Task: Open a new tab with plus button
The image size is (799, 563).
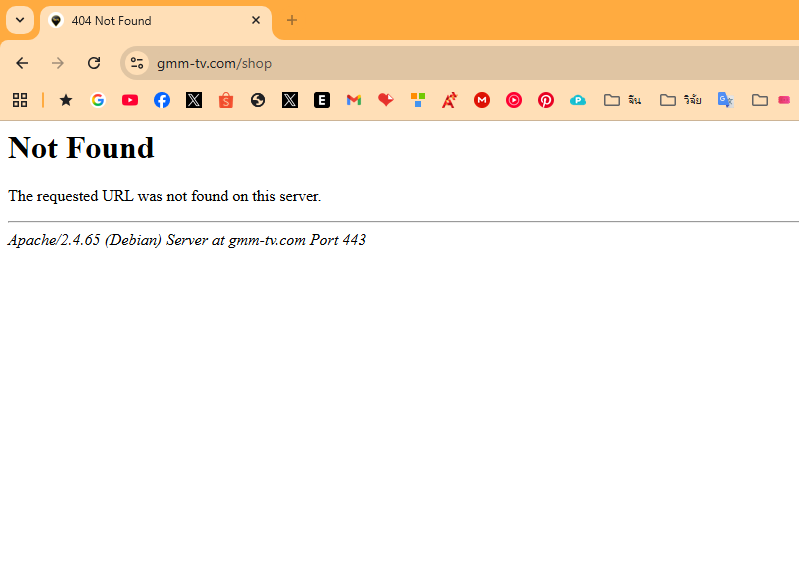Action: (x=291, y=20)
